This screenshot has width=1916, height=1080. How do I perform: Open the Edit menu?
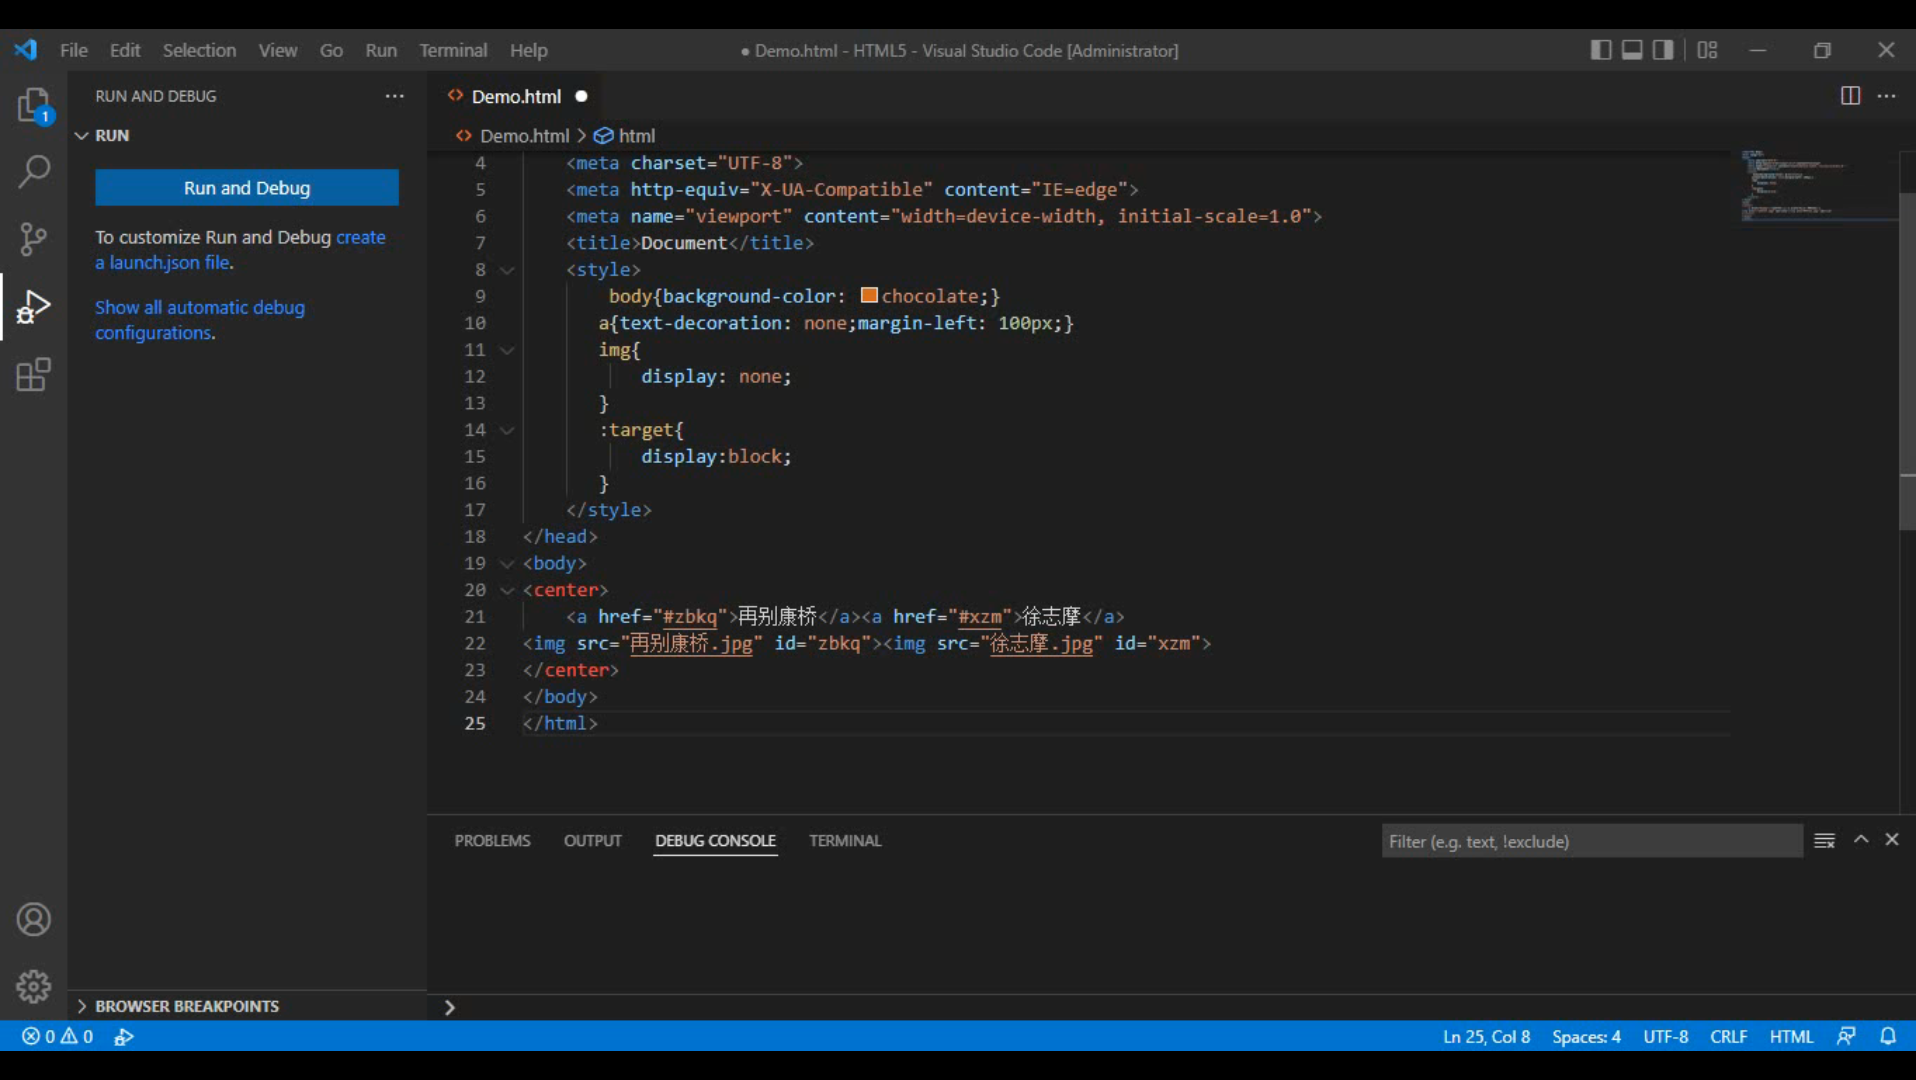tap(125, 50)
